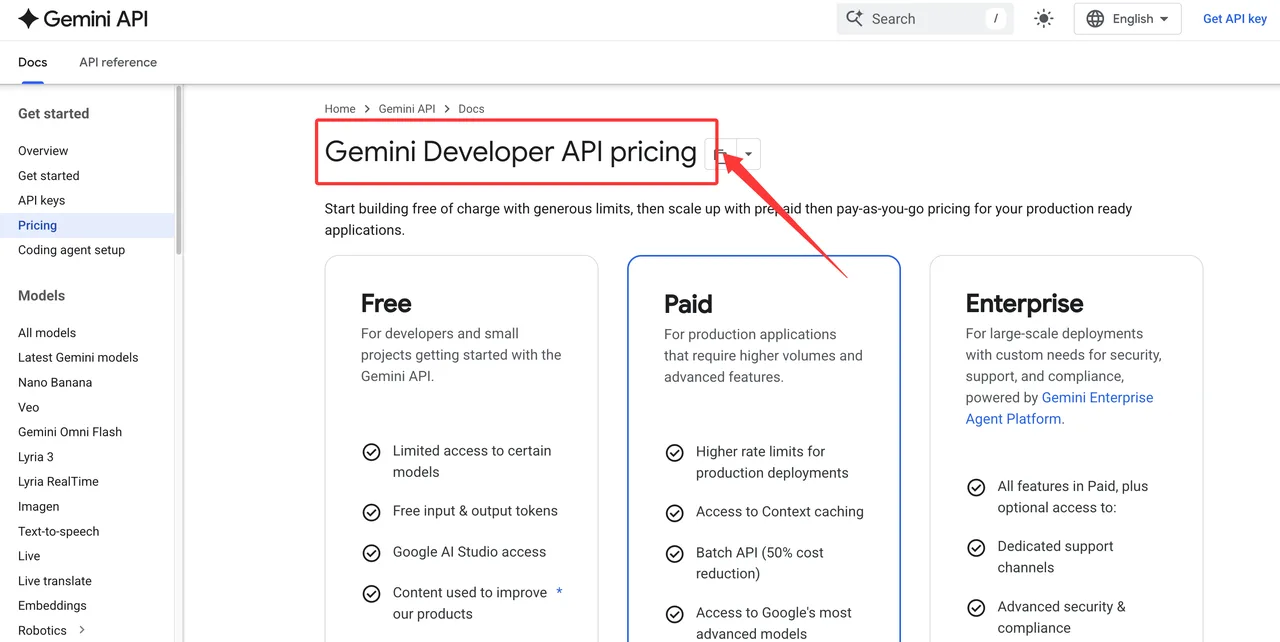This screenshot has width=1280, height=642.
Task: Expand the Robotics sidebar chevron
Action: pyautogui.click(x=82, y=630)
